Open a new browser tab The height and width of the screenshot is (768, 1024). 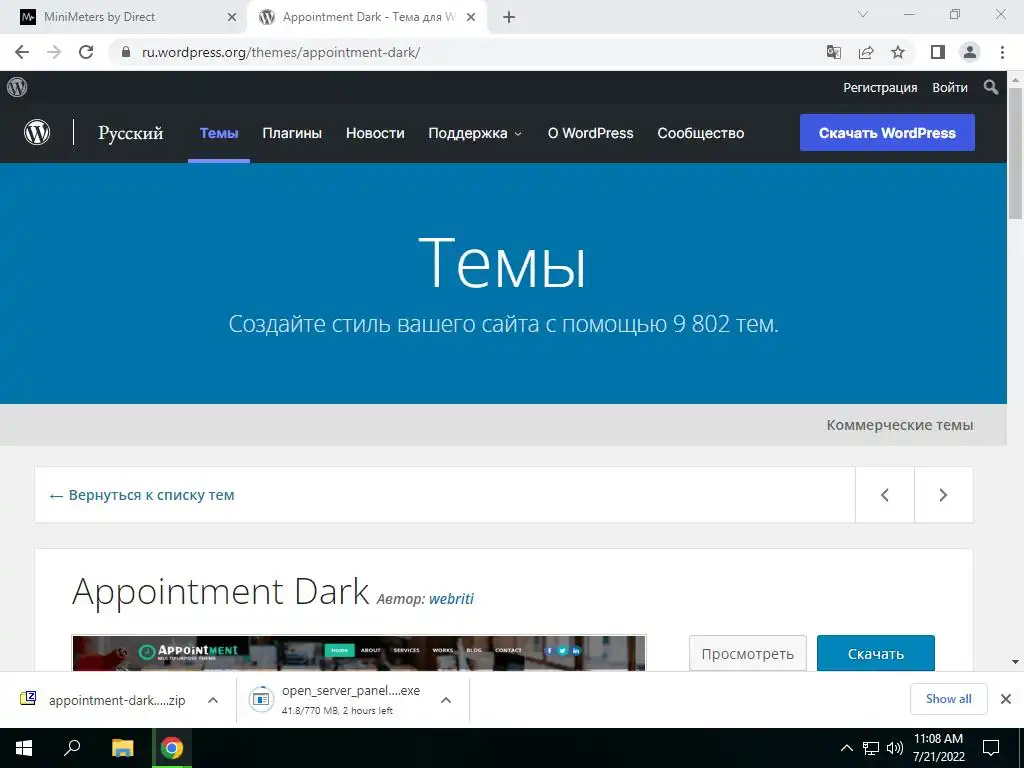(x=509, y=18)
